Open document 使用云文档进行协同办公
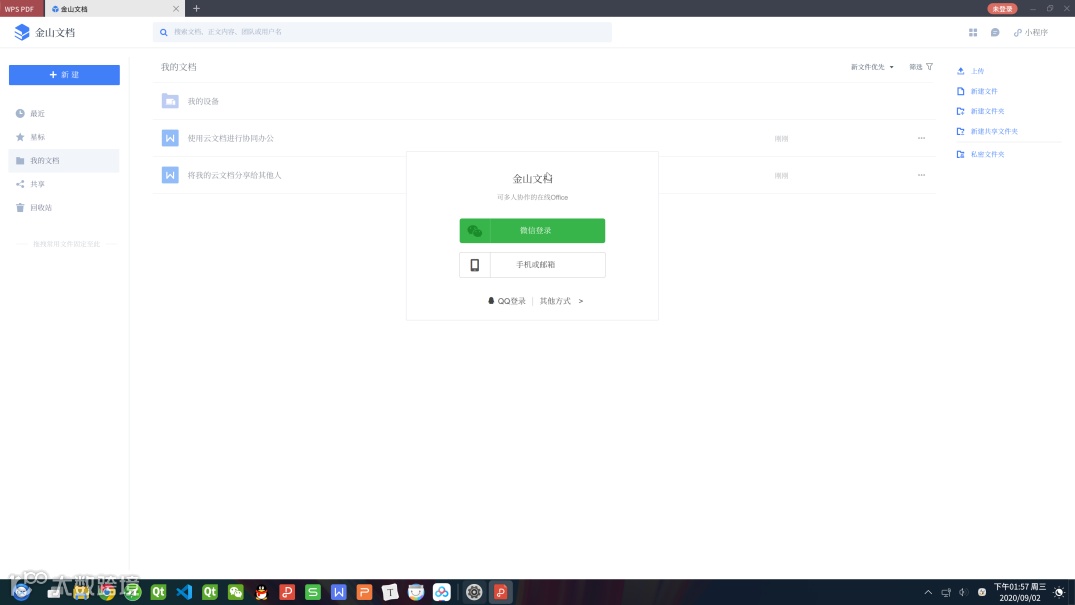 pos(230,139)
